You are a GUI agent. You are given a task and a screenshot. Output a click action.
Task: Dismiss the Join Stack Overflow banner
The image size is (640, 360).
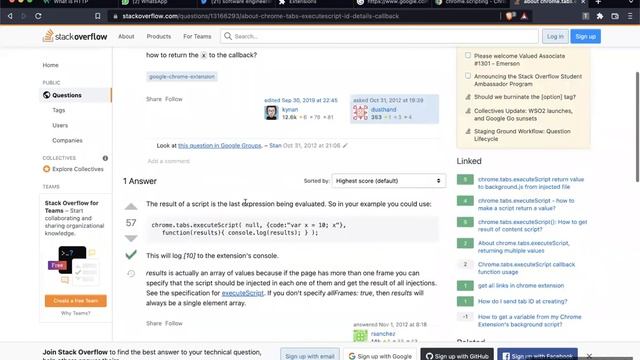point(589,356)
